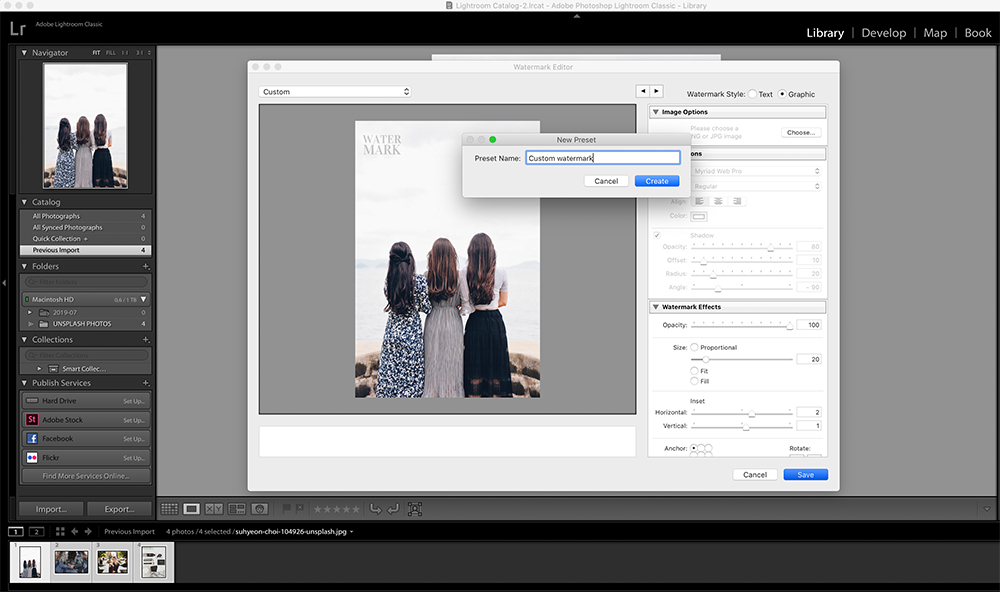Open Compare view from the toolbar
Screen dimensions: 1000x592
213,509
